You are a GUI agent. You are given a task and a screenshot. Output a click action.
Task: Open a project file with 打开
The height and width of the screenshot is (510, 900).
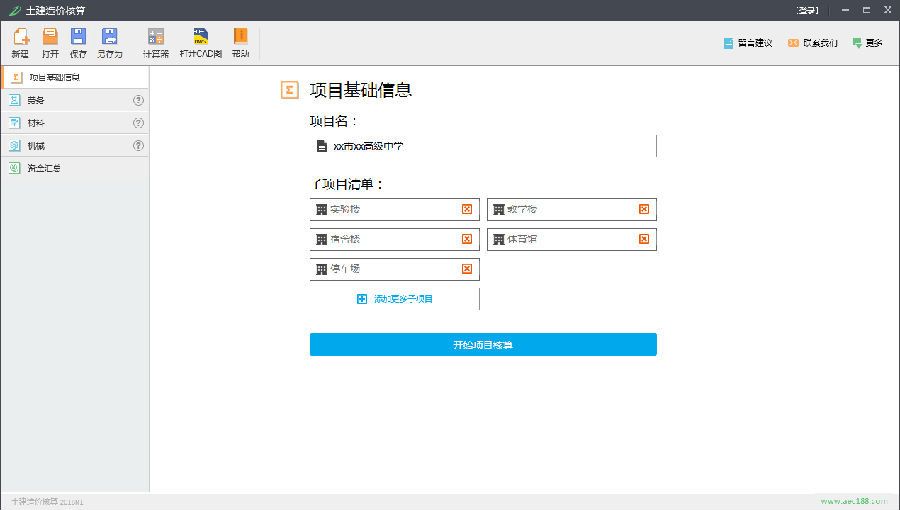coord(51,43)
